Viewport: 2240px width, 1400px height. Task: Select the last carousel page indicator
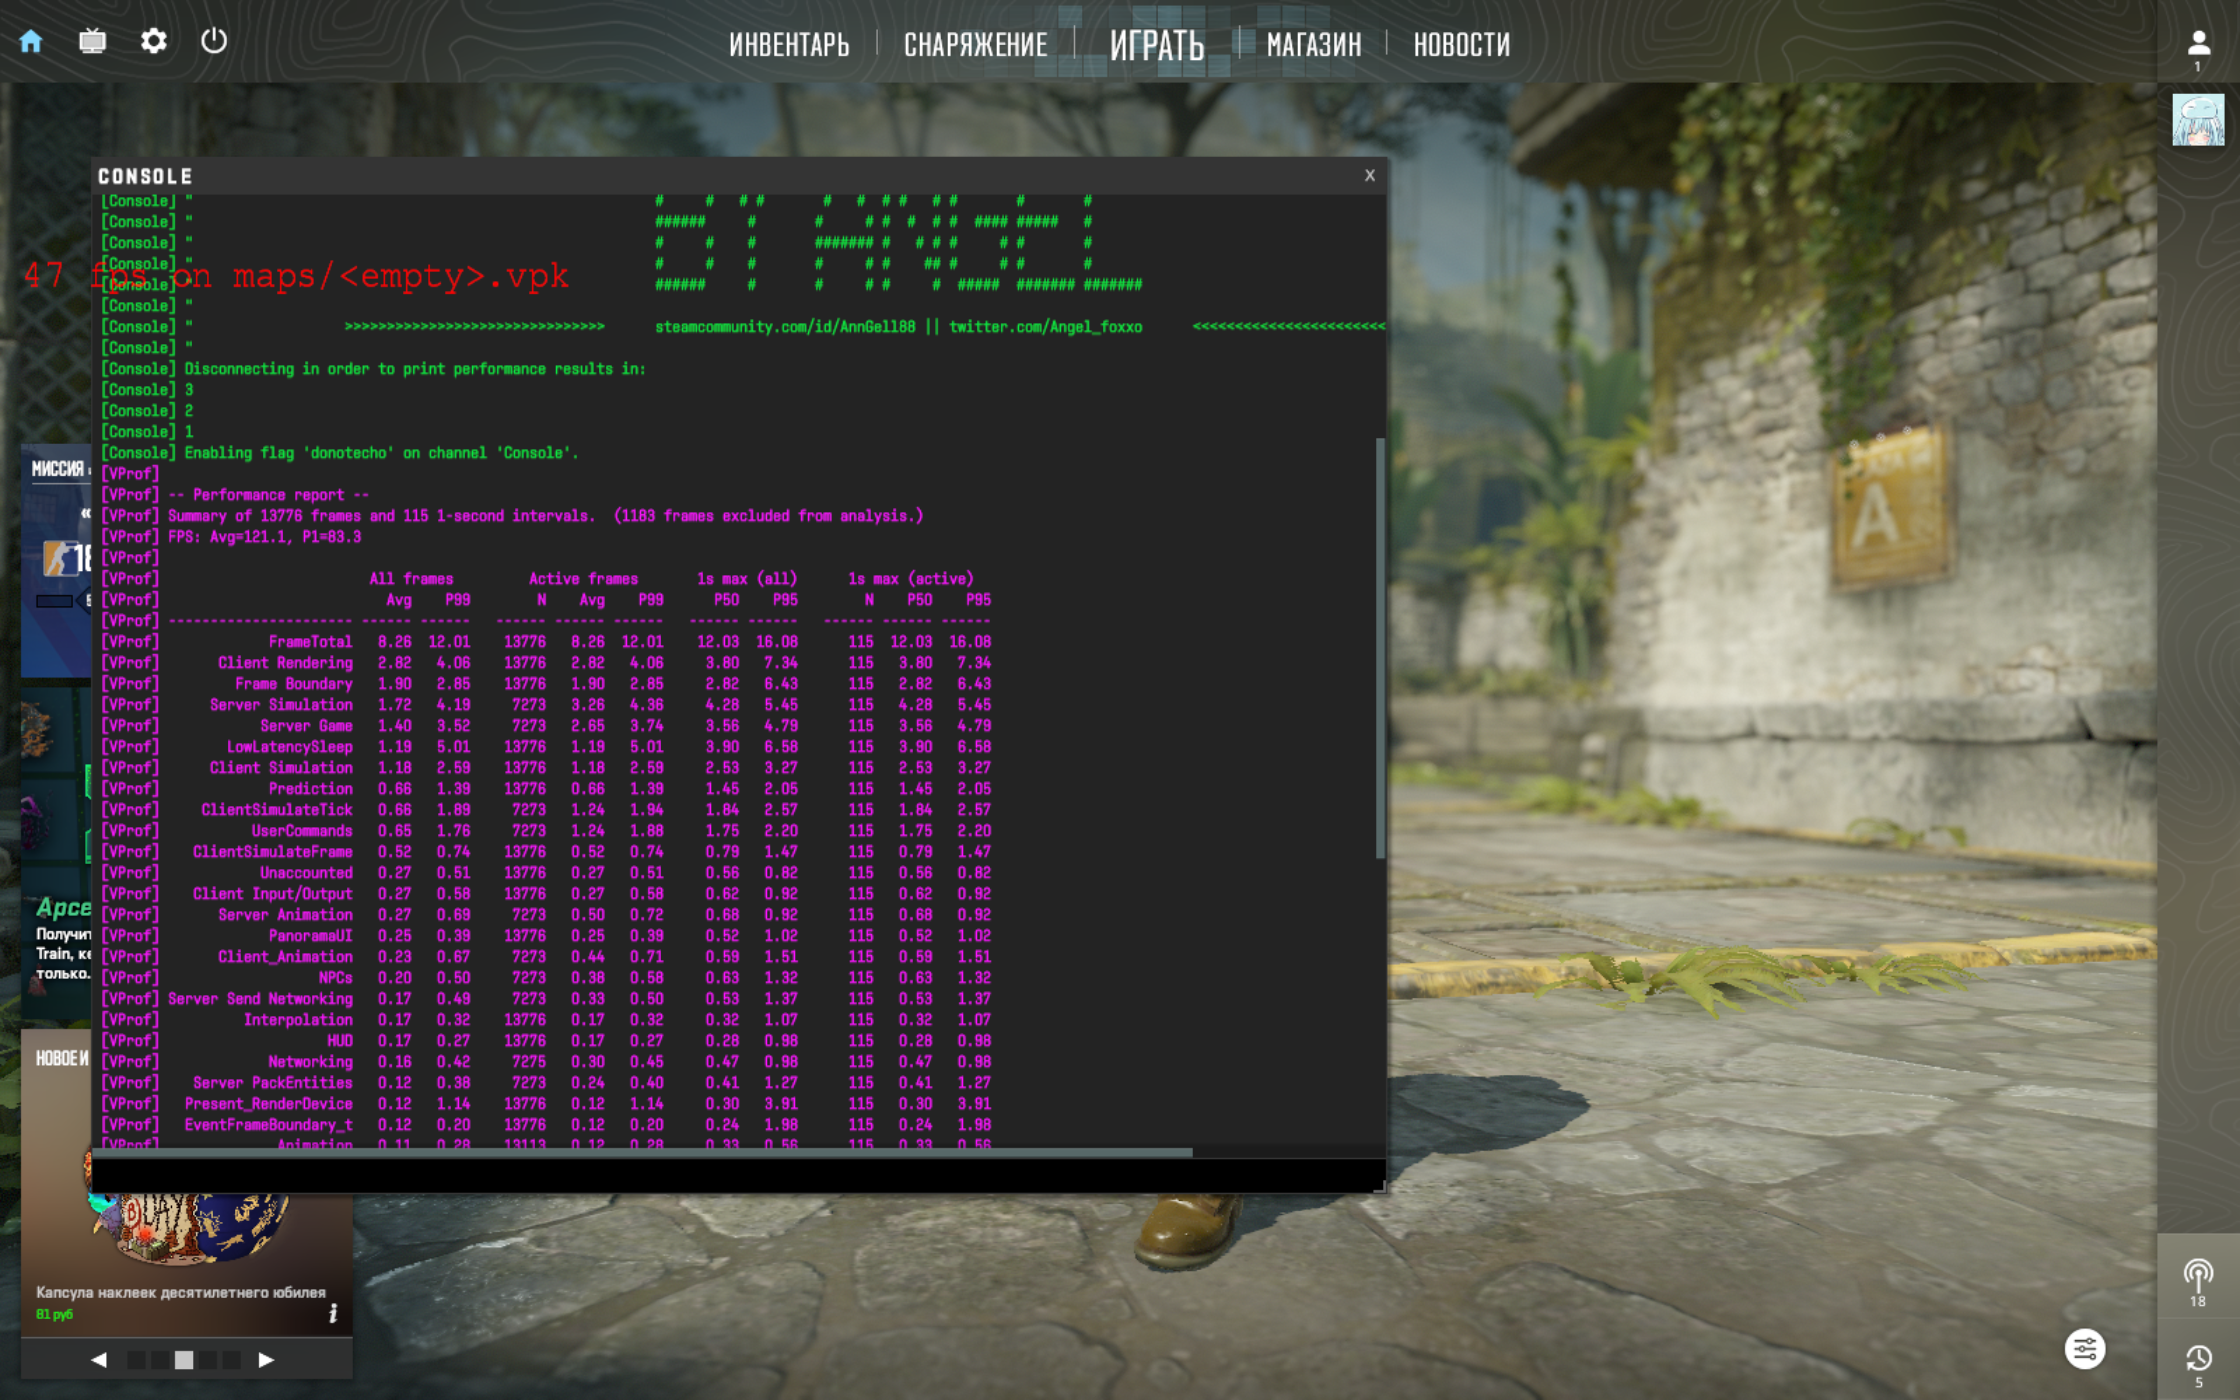pyautogui.click(x=232, y=1360)
